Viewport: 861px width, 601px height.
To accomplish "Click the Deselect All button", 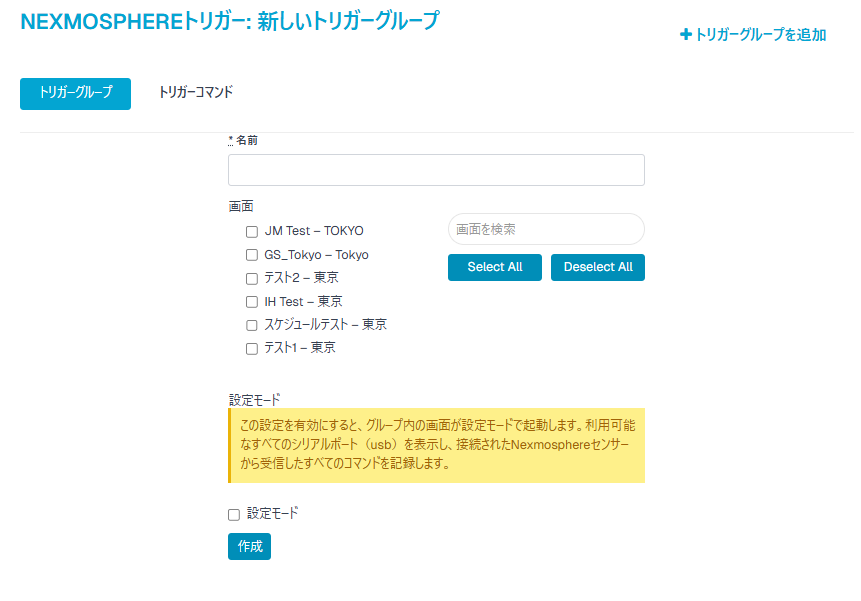I will 597,267.
